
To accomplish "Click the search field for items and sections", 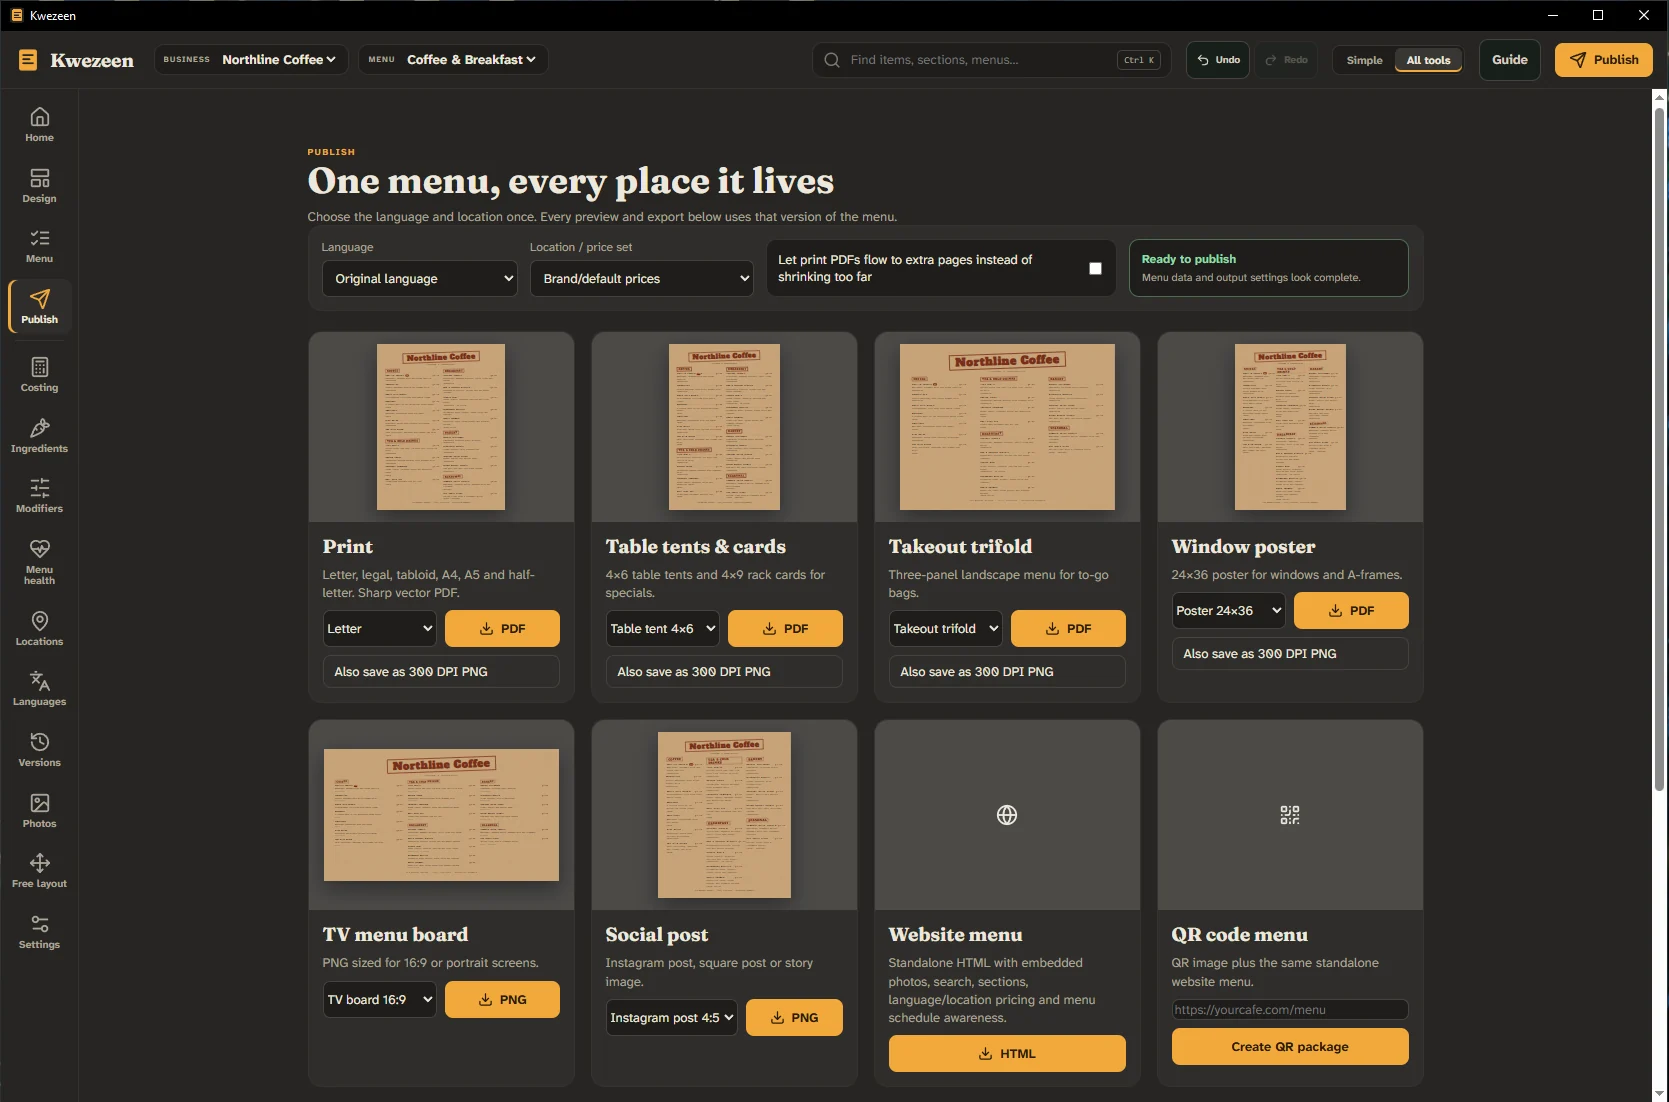I will click(990, 60).
